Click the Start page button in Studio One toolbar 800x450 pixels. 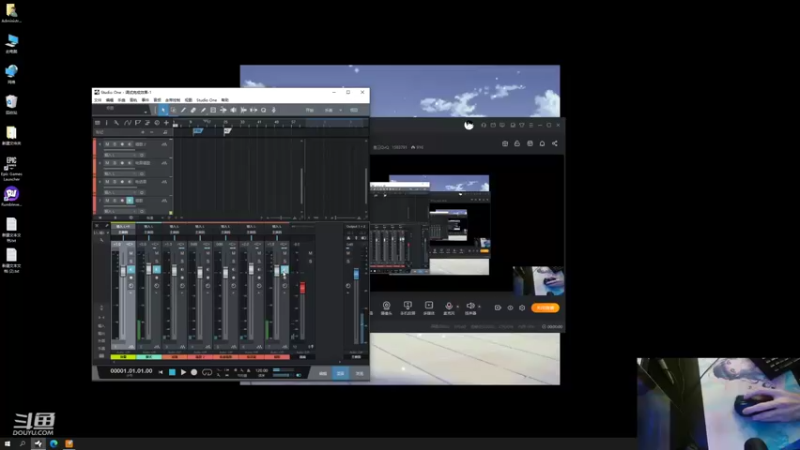[x=310, y=110]
